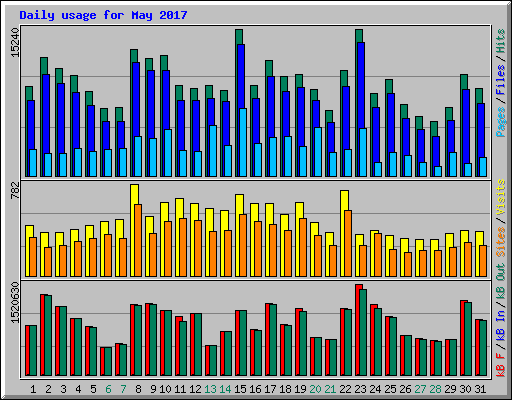
Task: Click day 11 on the x-axis
Action: 180,389
